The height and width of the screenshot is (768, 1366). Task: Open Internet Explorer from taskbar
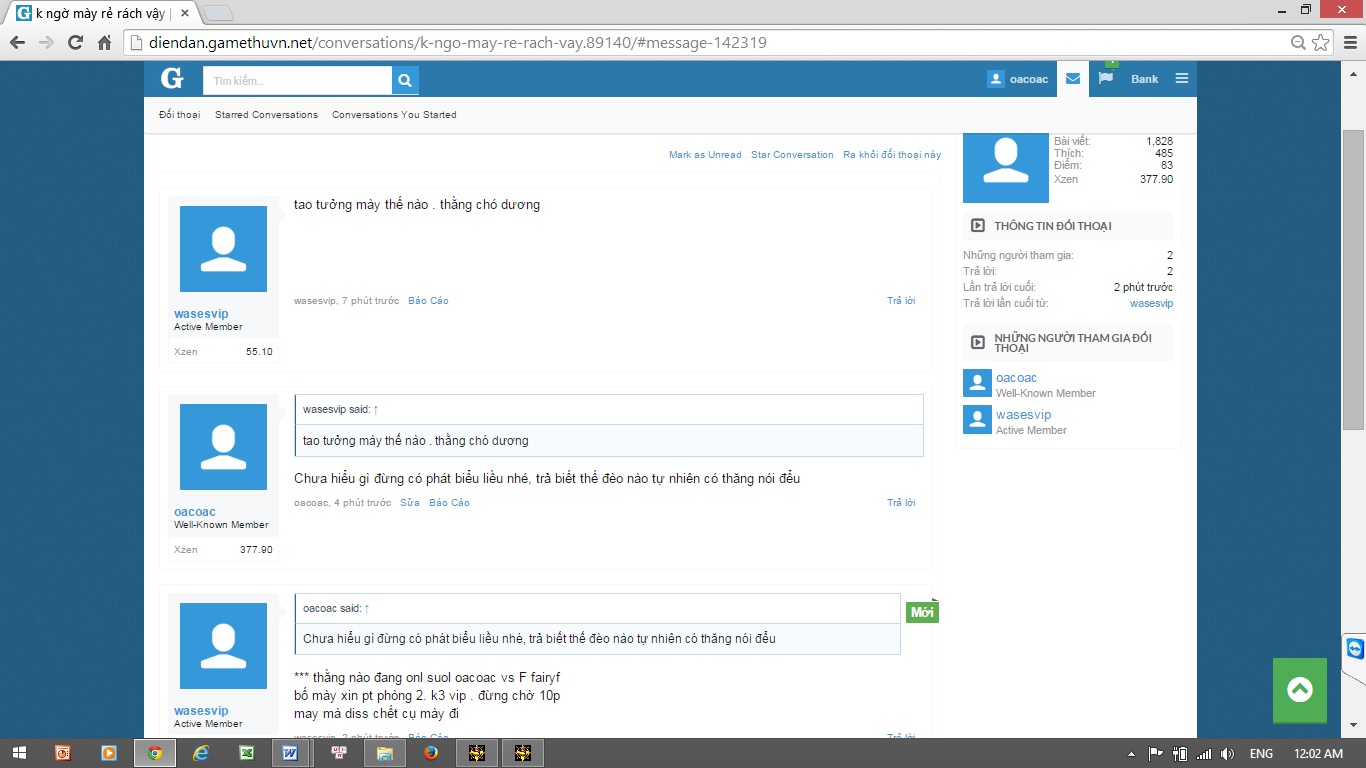(x=201, y=753)
